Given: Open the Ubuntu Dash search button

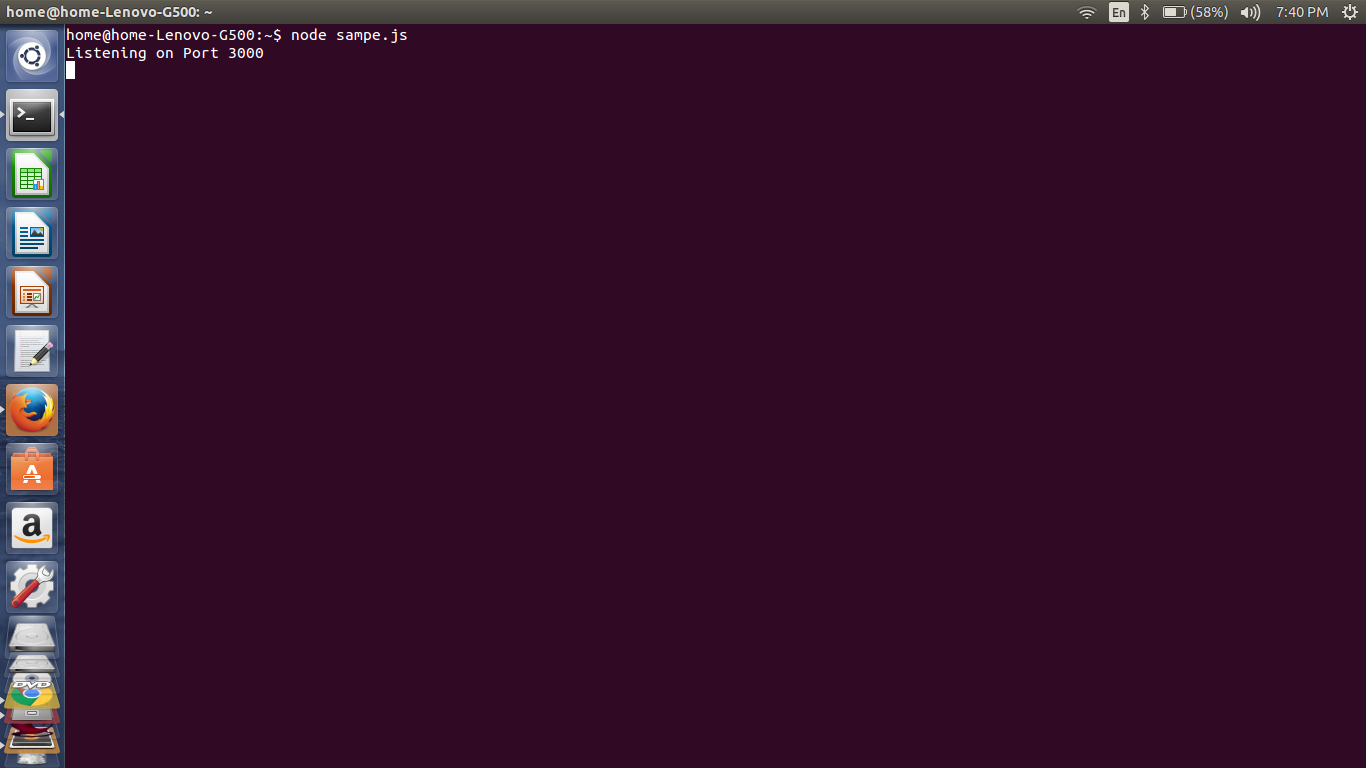Looking at the screenshot, I should coord(32,57).
